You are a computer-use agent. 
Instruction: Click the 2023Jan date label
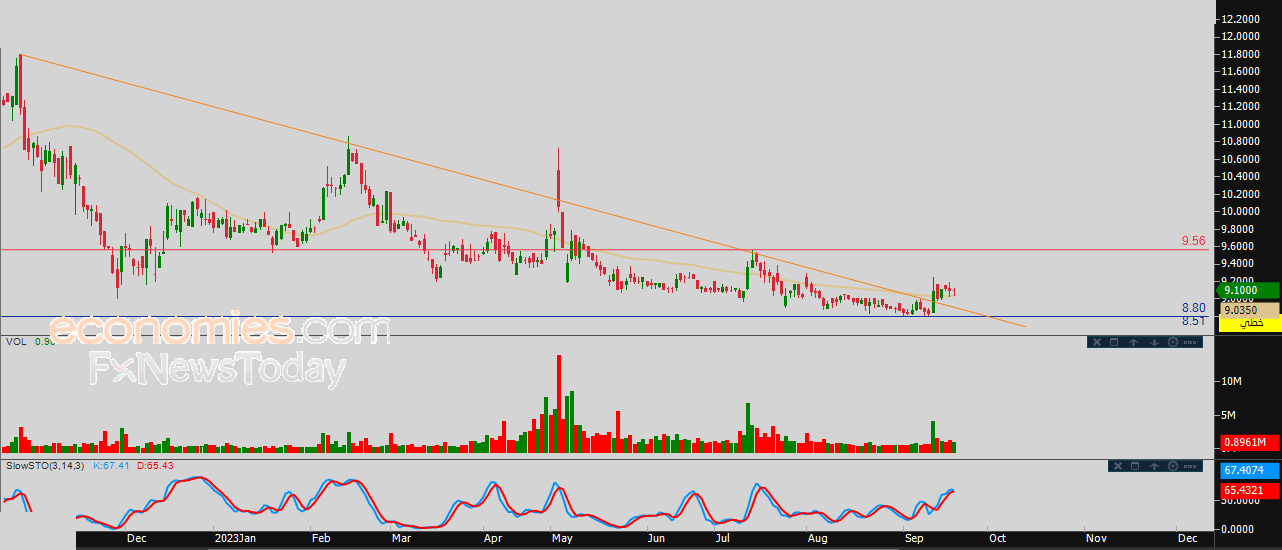[x=236, y=538]
